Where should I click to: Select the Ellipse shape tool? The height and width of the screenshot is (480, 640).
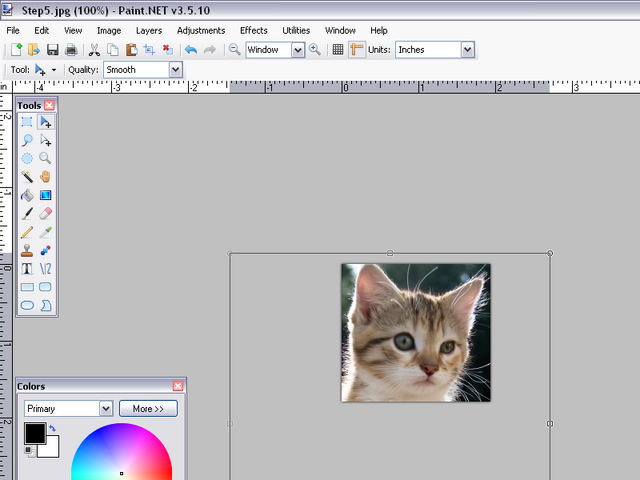tap(27, 305)
